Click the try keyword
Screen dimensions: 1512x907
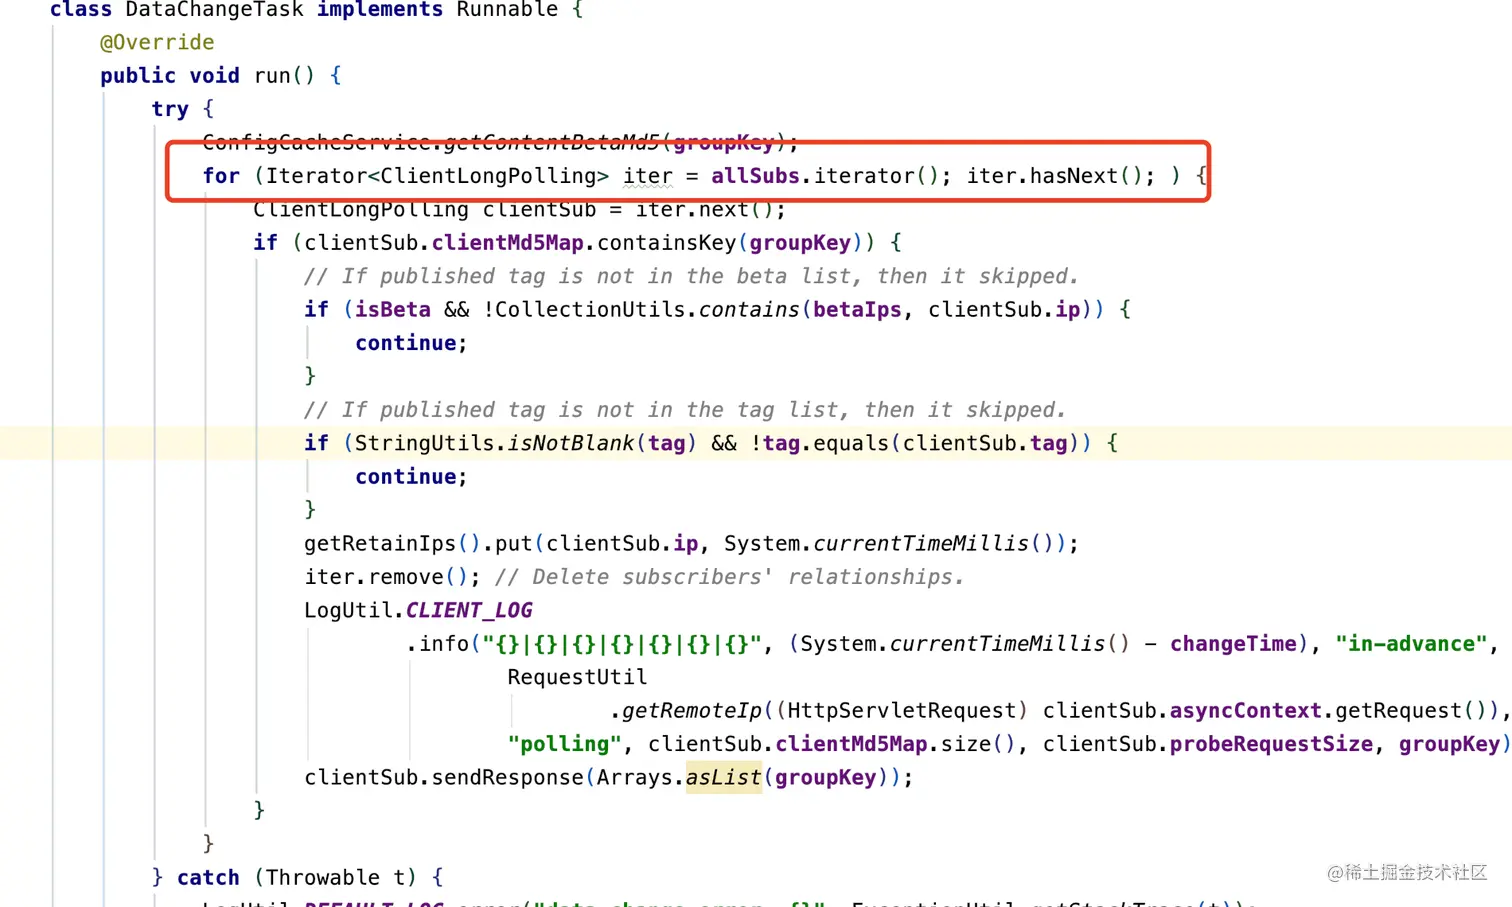coord(169,109)
